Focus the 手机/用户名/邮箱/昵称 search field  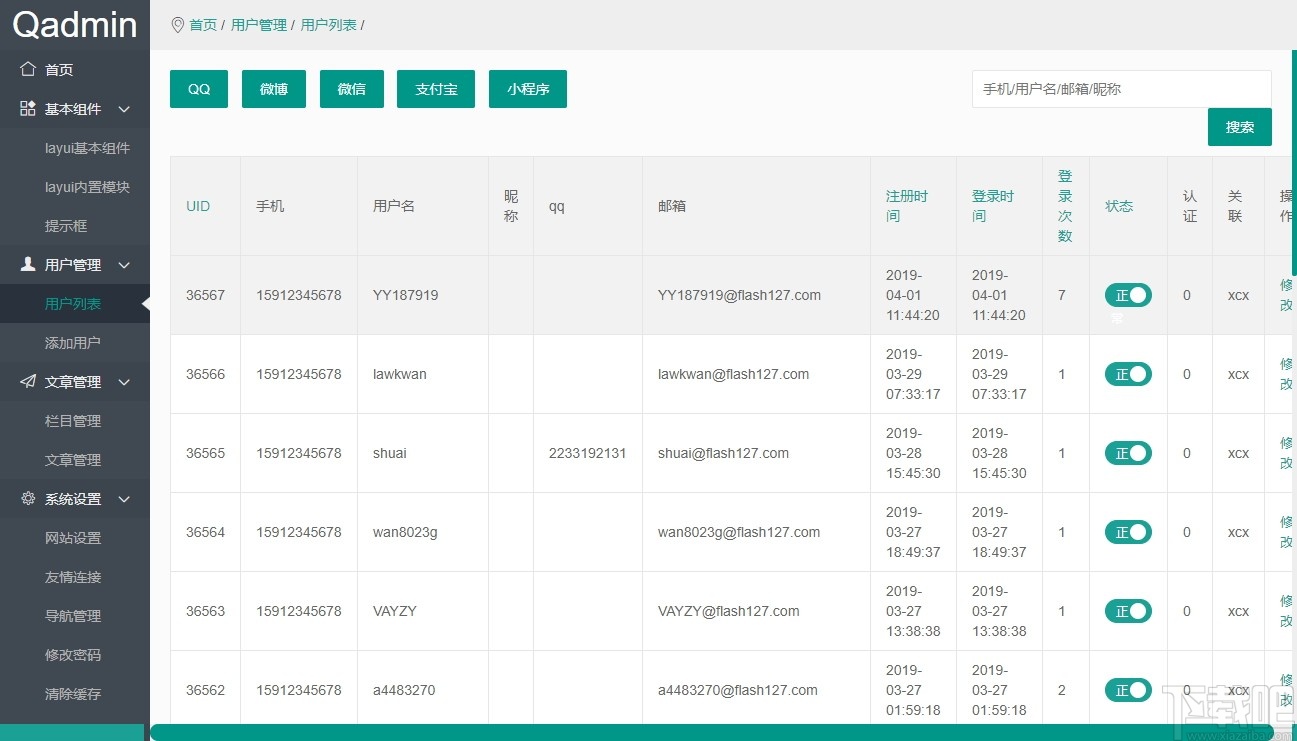pos(1122,89)
